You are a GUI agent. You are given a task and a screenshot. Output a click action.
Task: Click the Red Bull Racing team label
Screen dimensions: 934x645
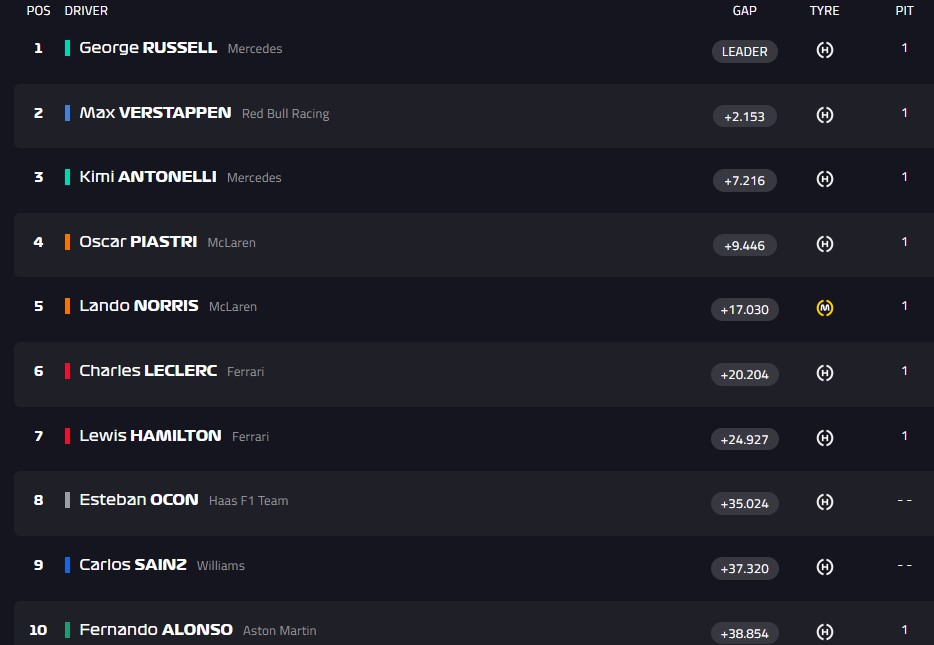tap(285, 114)
